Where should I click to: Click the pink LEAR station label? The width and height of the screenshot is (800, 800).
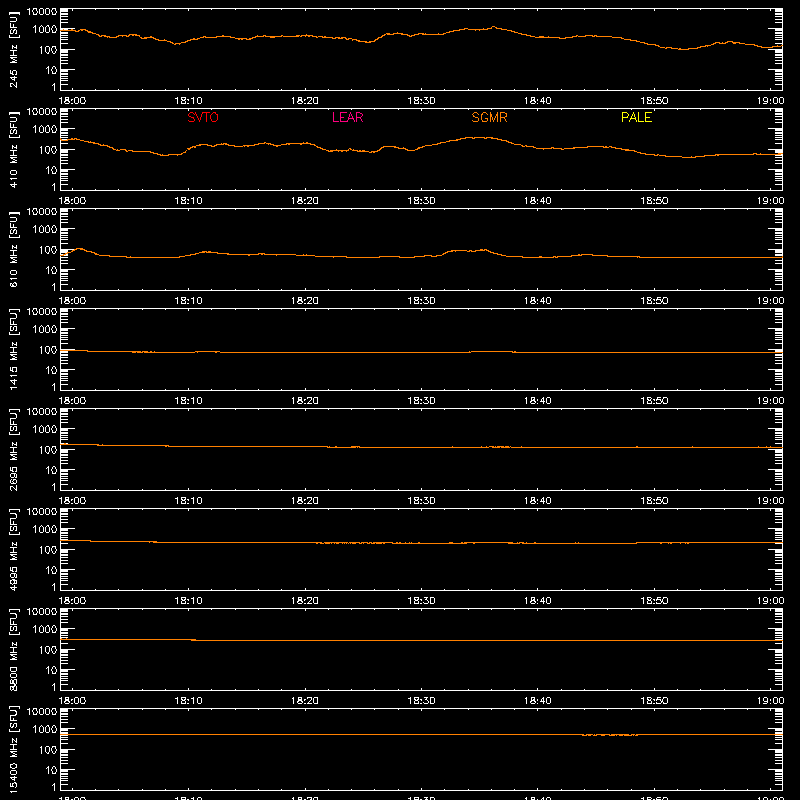(x=347, y=117)
